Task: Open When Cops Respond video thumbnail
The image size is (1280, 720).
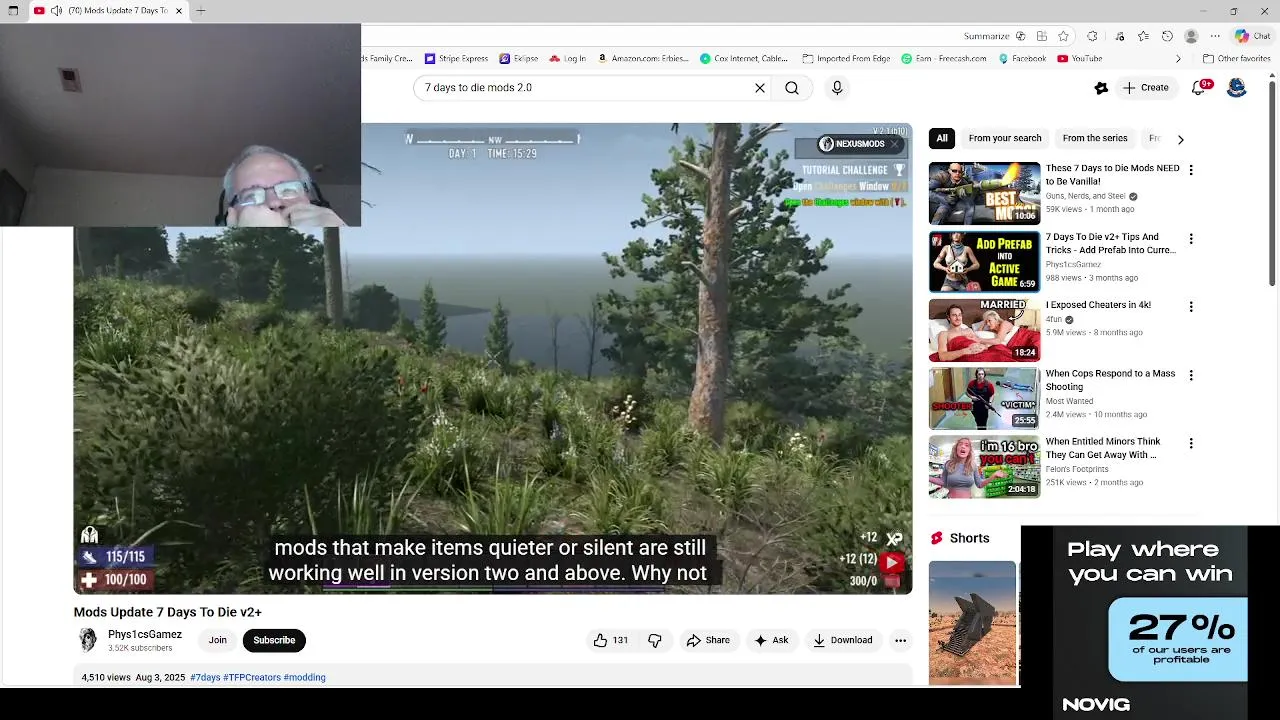Action: click(x=984, y=398)
